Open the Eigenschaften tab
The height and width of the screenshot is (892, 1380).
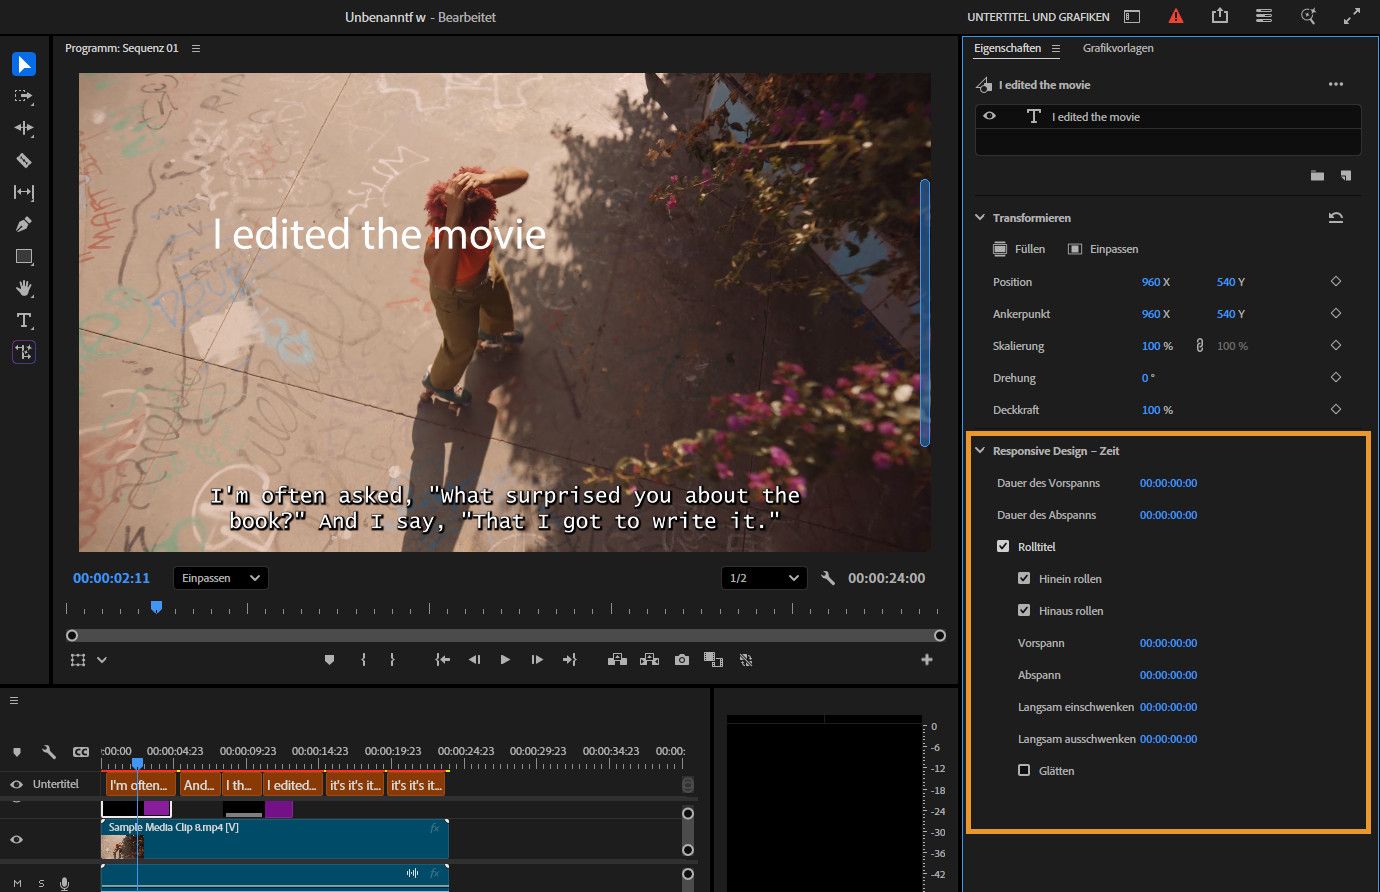point(1007,48)
